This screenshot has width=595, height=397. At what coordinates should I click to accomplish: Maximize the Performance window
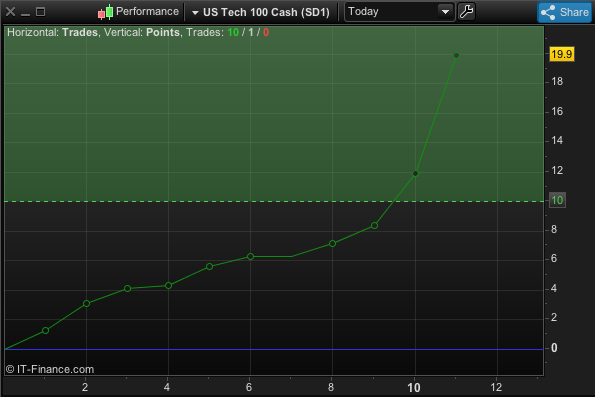(x=40, y=12)
